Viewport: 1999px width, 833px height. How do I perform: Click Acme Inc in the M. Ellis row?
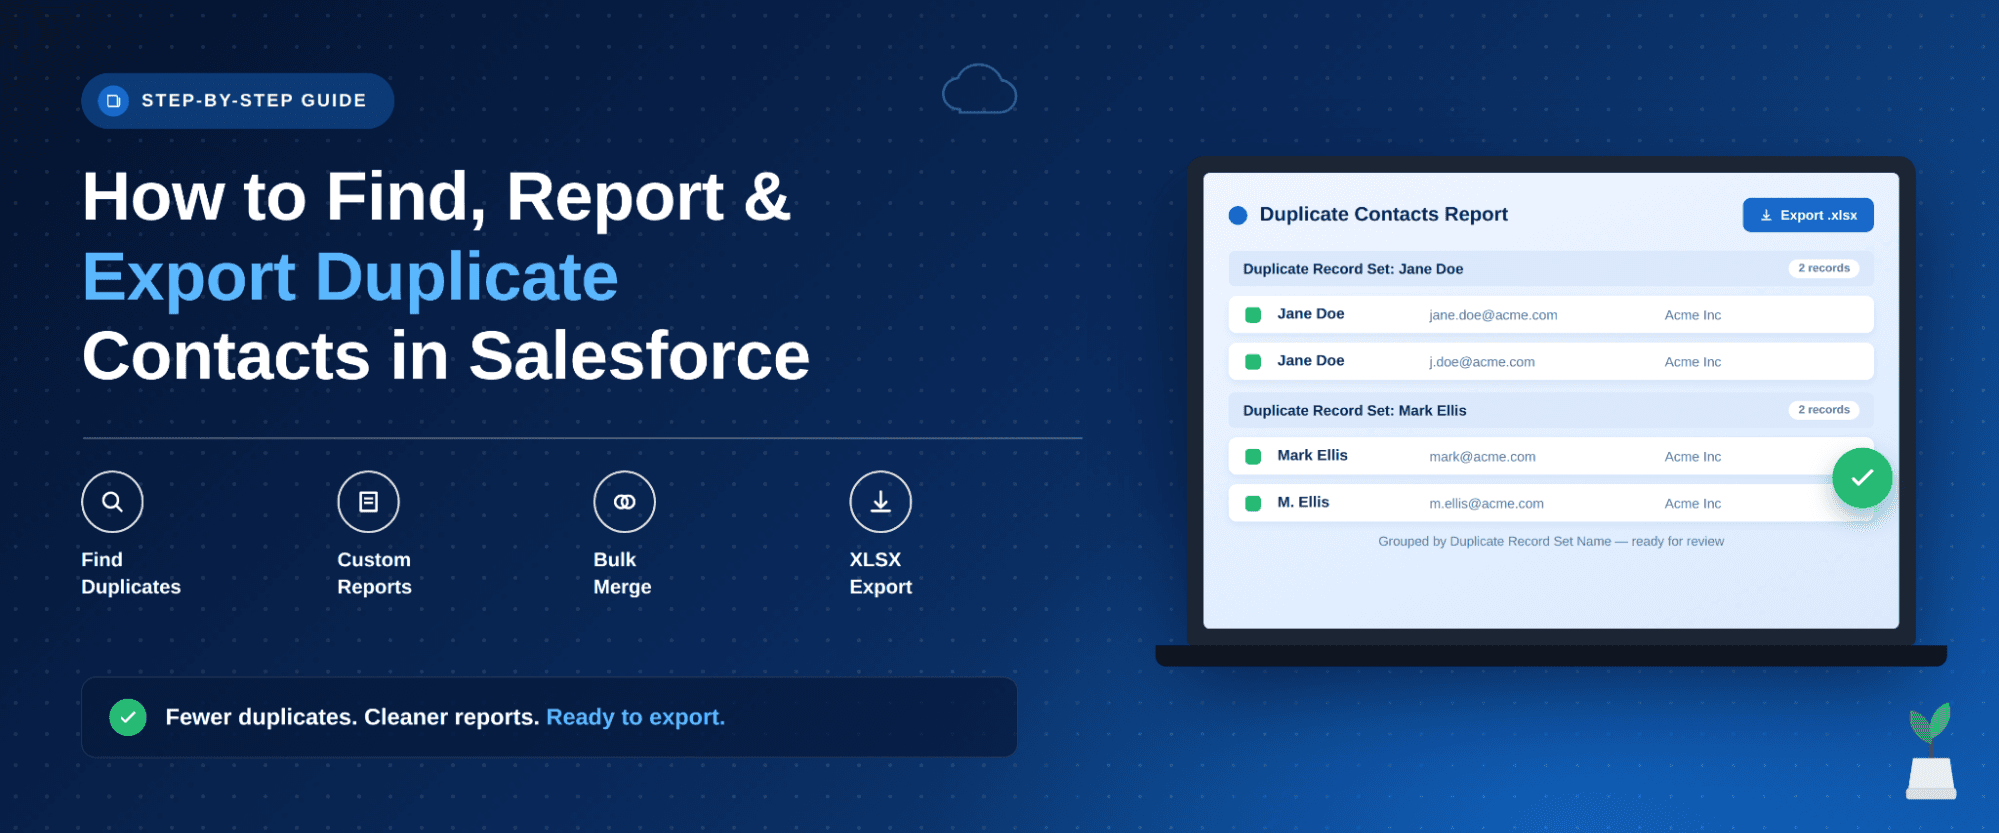click(1693, 504)
